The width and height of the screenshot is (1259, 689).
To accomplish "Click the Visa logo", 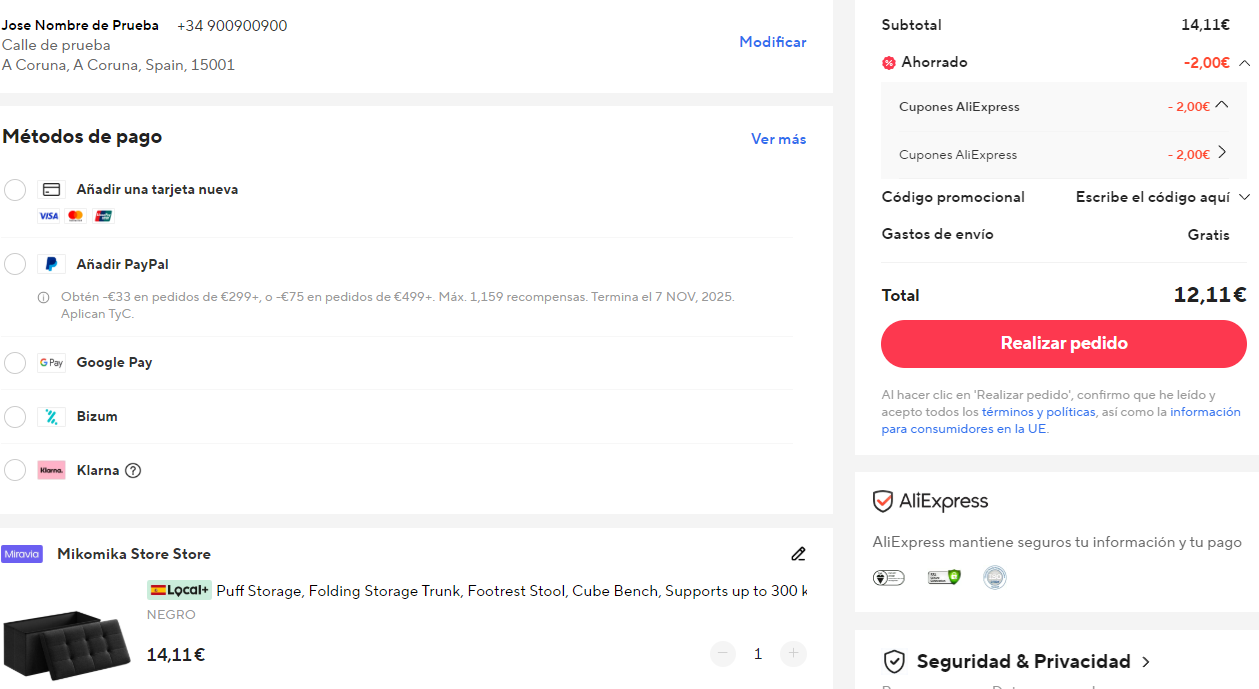I will [x=48, y=216].
